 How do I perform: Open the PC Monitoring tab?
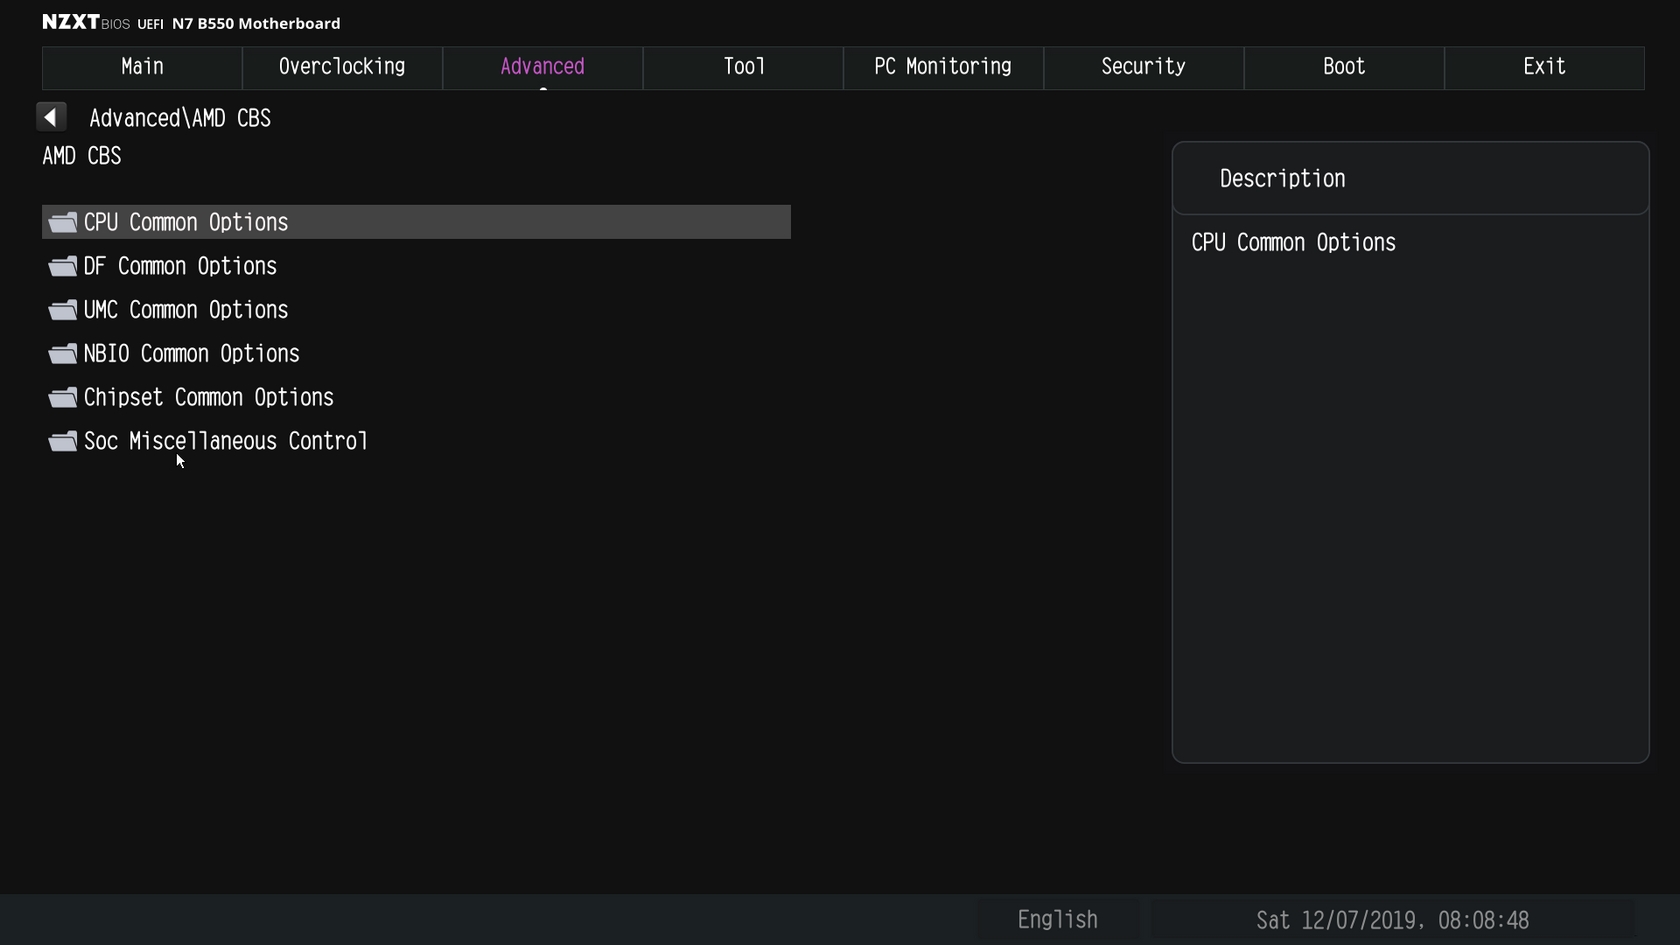coord(943,67)
